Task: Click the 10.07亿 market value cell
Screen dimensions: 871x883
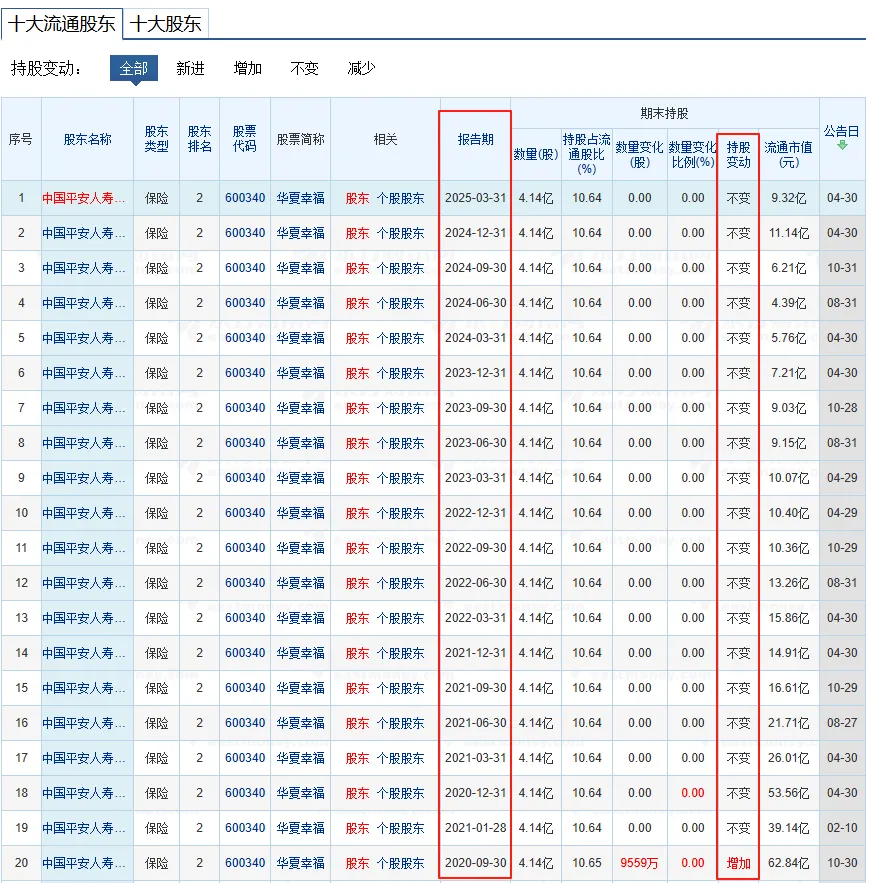Action: 789,478
